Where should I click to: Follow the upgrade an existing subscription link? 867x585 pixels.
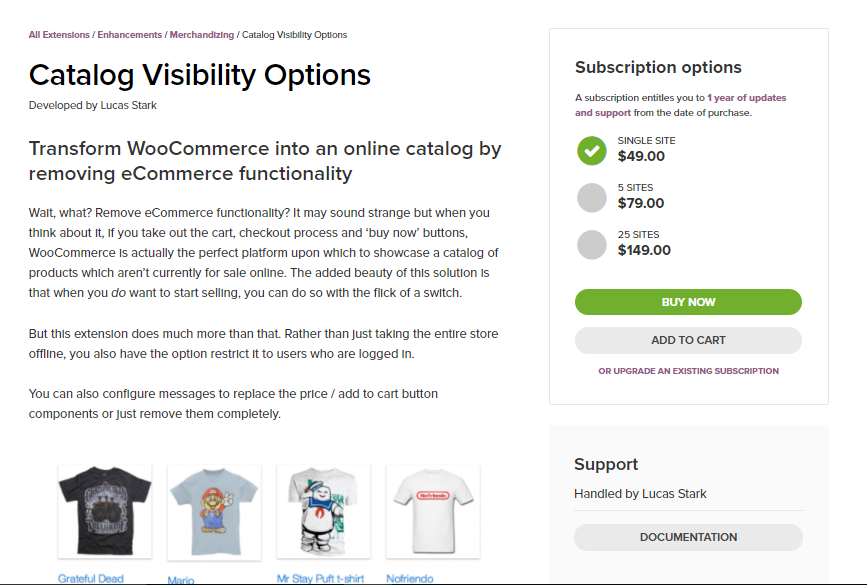tap(688, 371)
